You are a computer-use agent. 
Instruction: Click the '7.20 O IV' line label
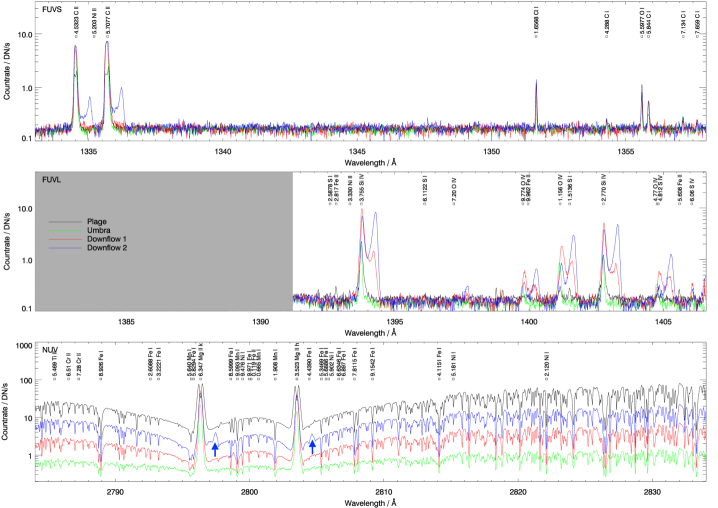coord(454,191)
